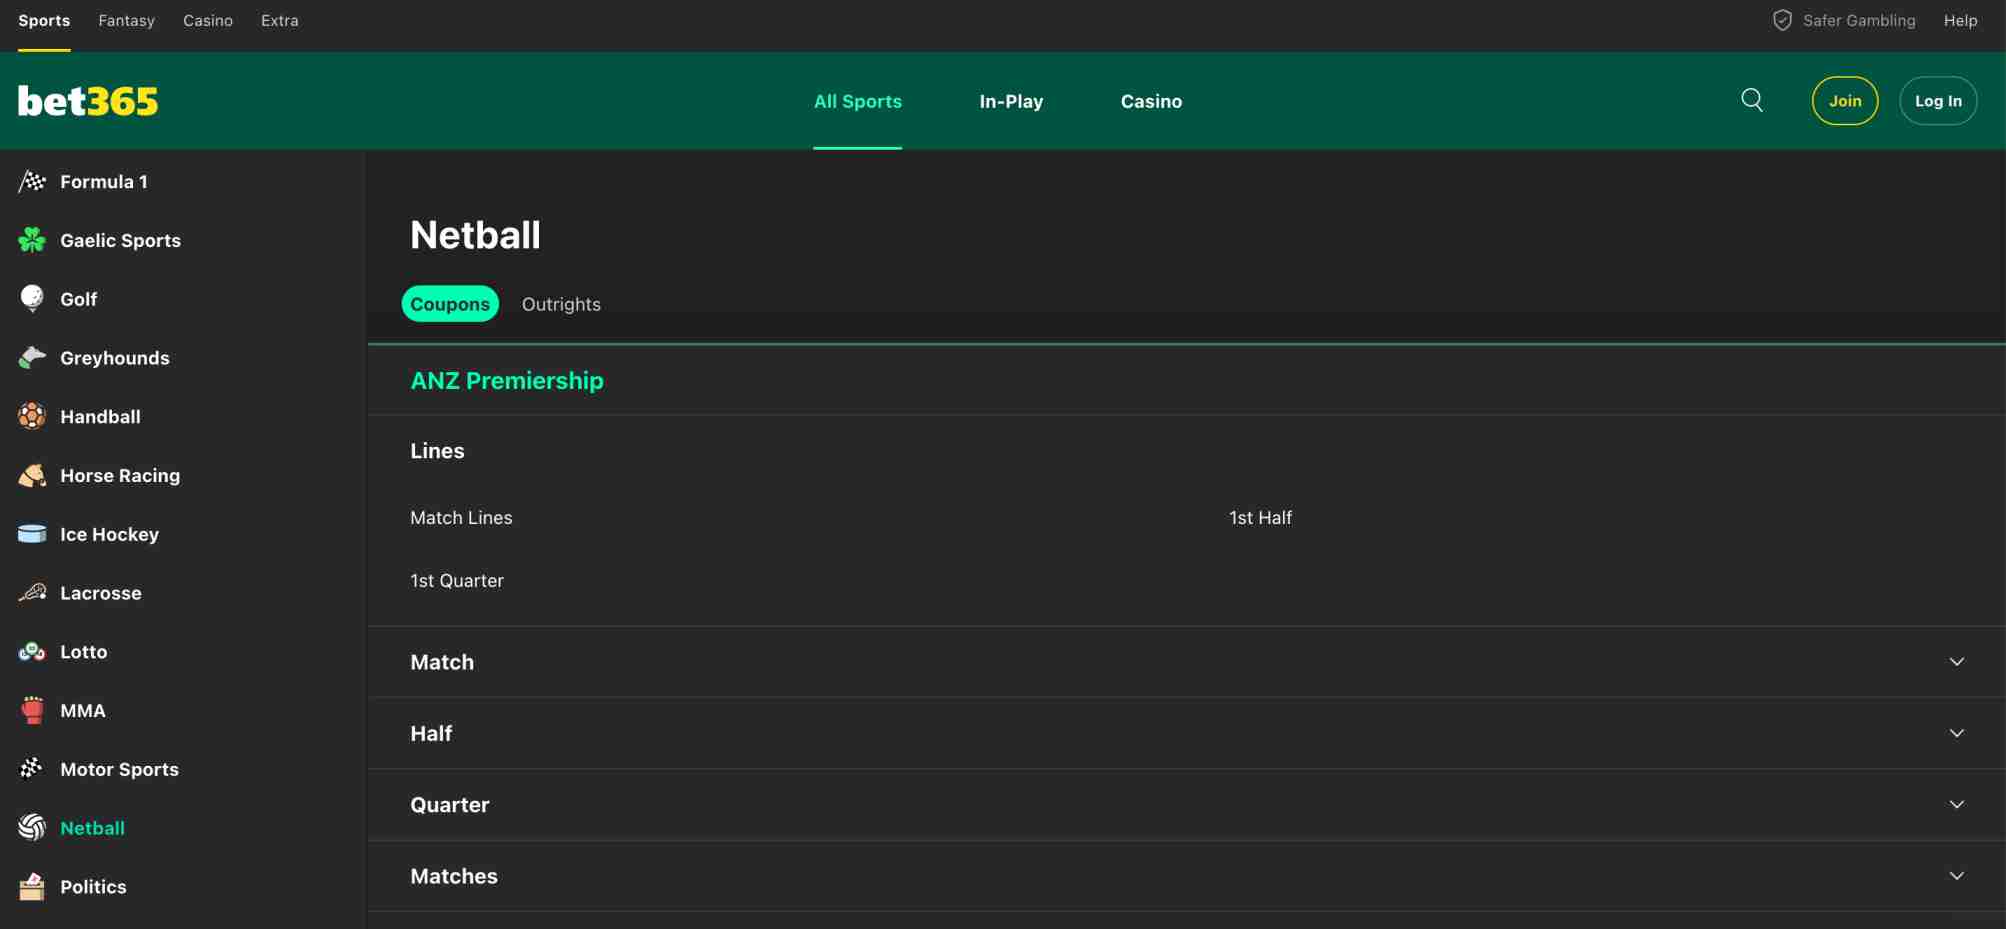
Task: Click the Formula 1 checkered flag icon
Action: [32, 181]
